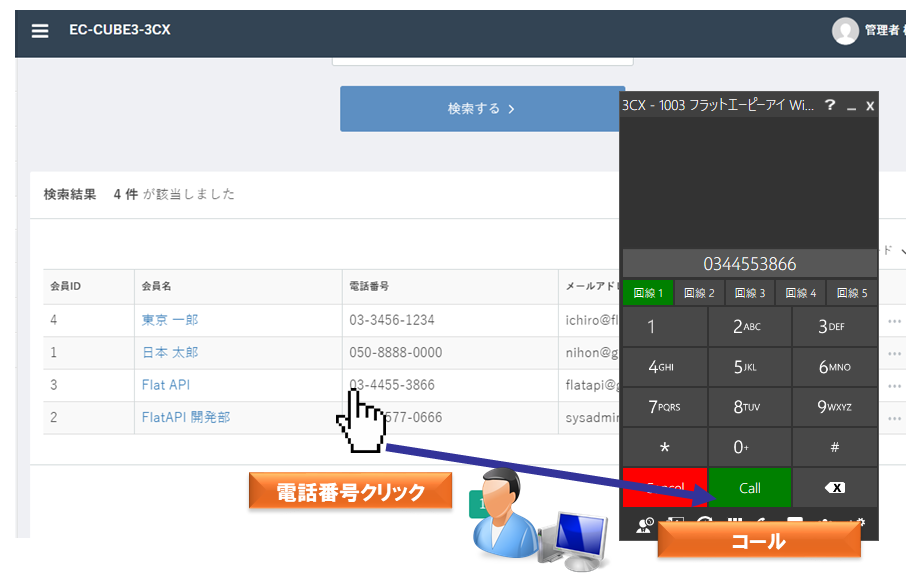Switch to line tab 回線 2
Viewport: 922px width, 585px height.
coord(699,293)
